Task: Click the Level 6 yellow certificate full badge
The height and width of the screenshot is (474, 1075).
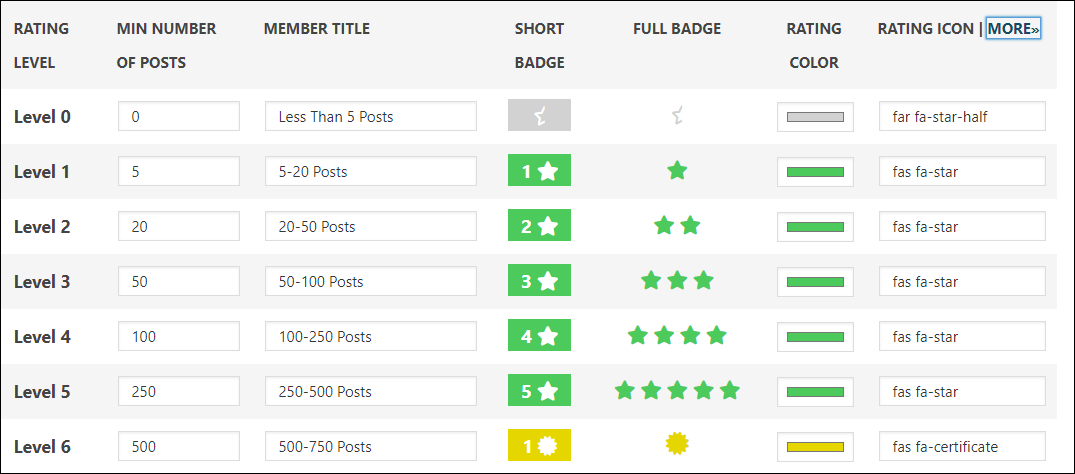Action: (677, 443)
